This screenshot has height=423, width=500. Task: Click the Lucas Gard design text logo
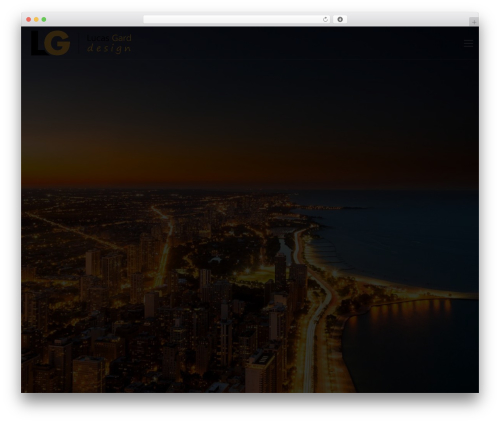click(109, 43)
